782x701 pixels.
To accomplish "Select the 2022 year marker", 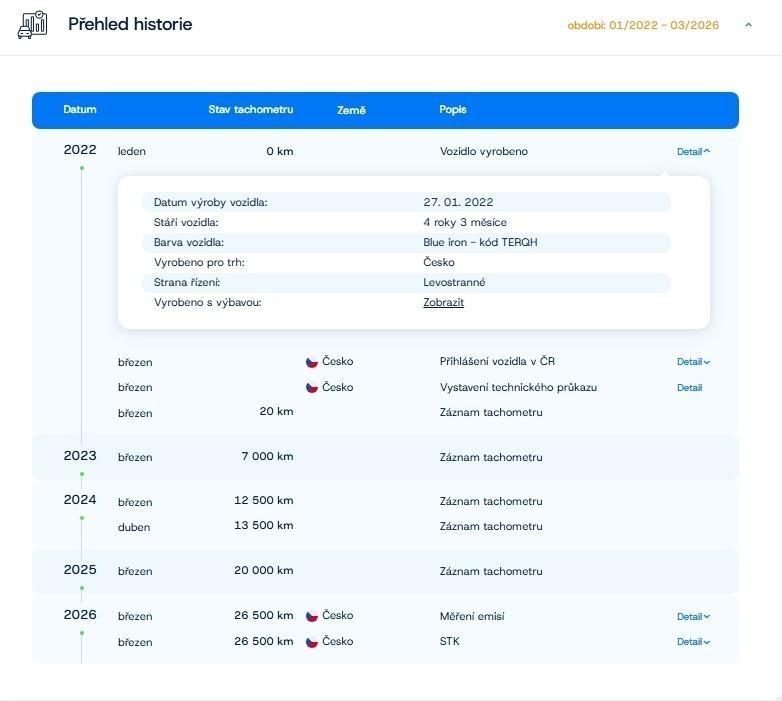I will [80, 150].
